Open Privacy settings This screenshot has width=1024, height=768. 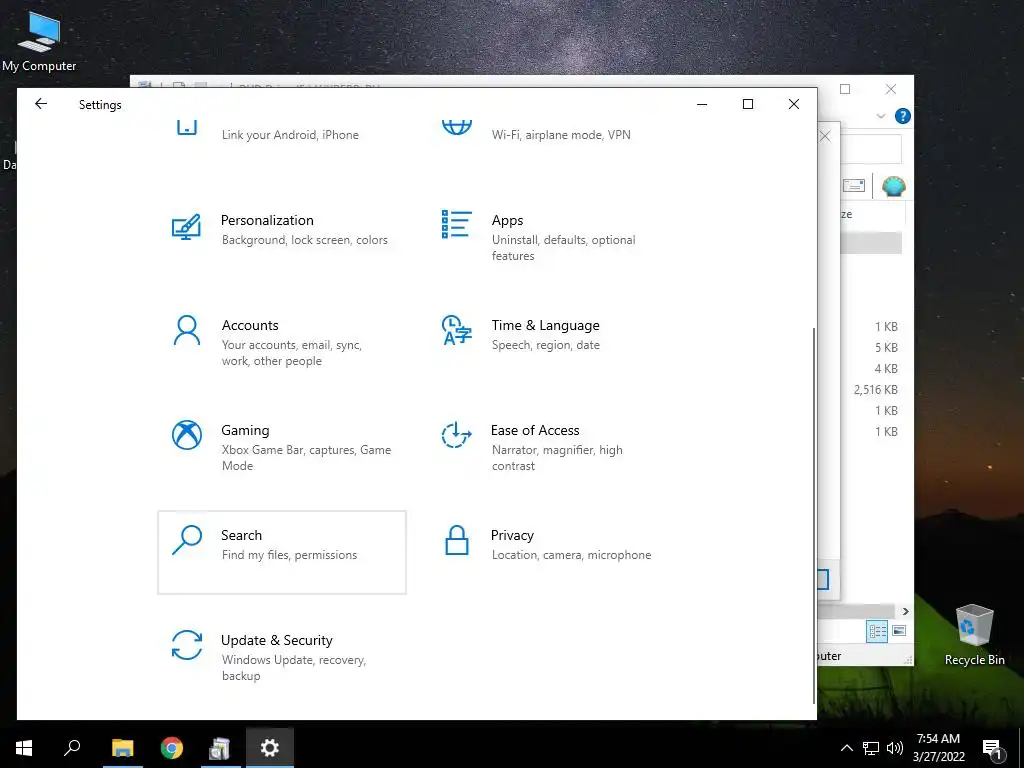tap(552, 552)
